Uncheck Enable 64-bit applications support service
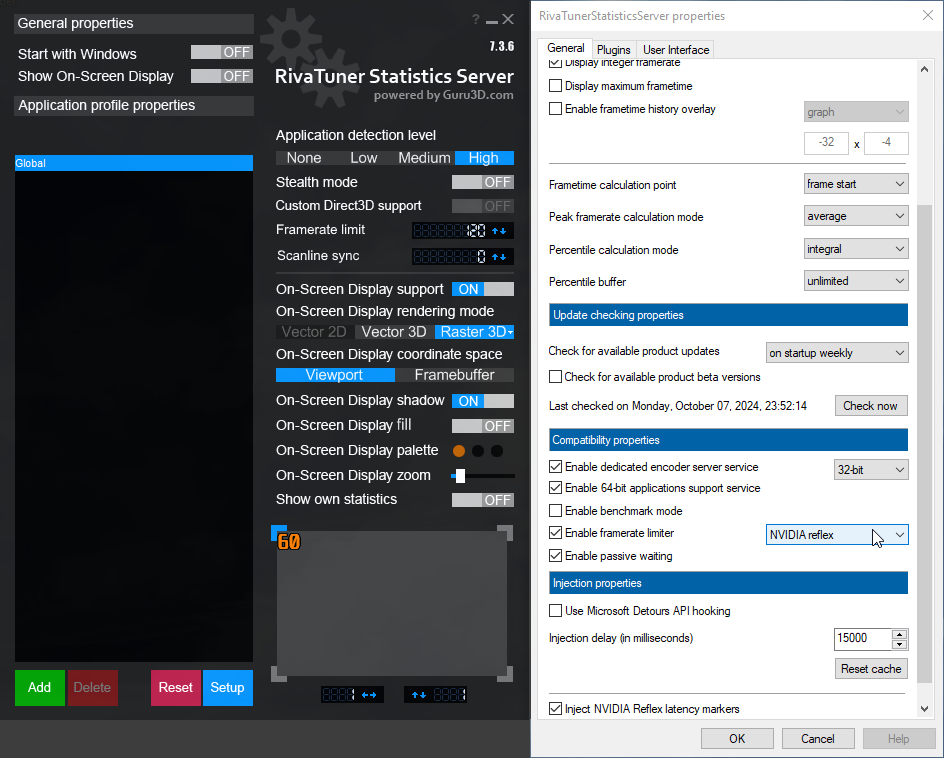 point(556,488)
